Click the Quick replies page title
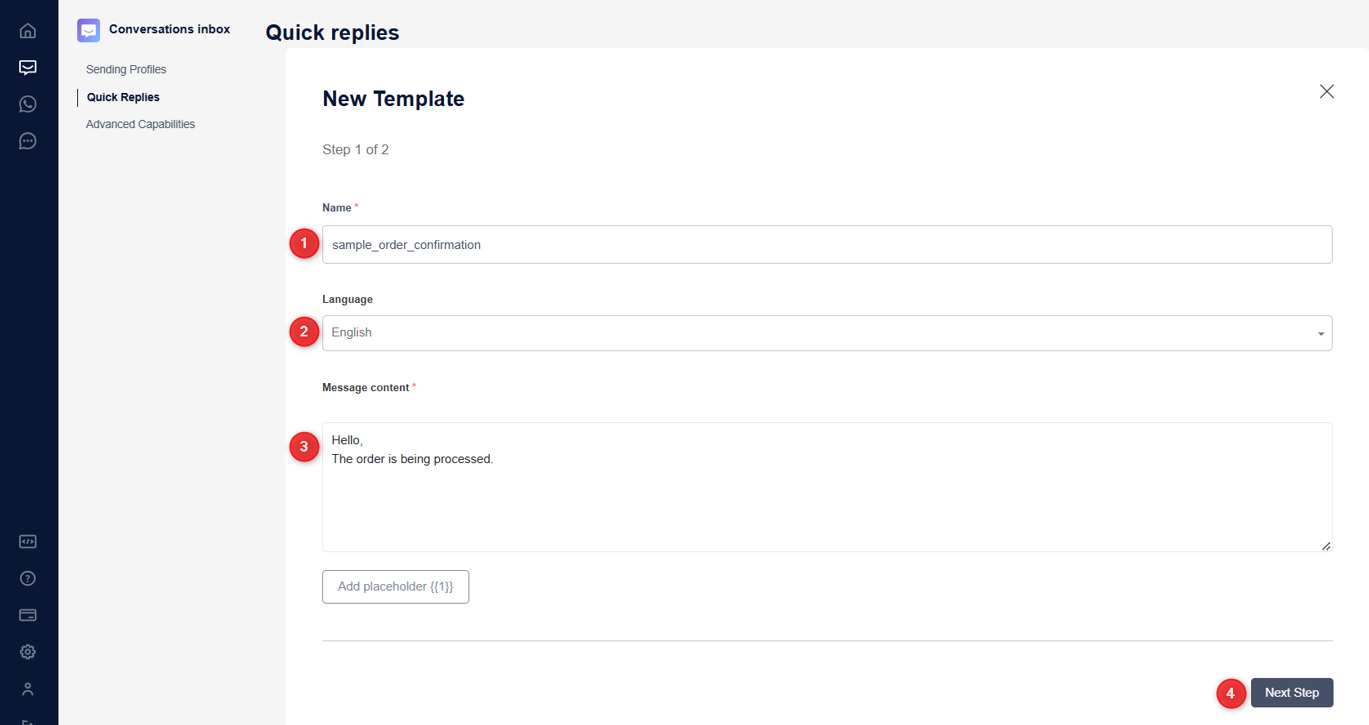This screenshot has width=1369, height=725. pos(332,32)
